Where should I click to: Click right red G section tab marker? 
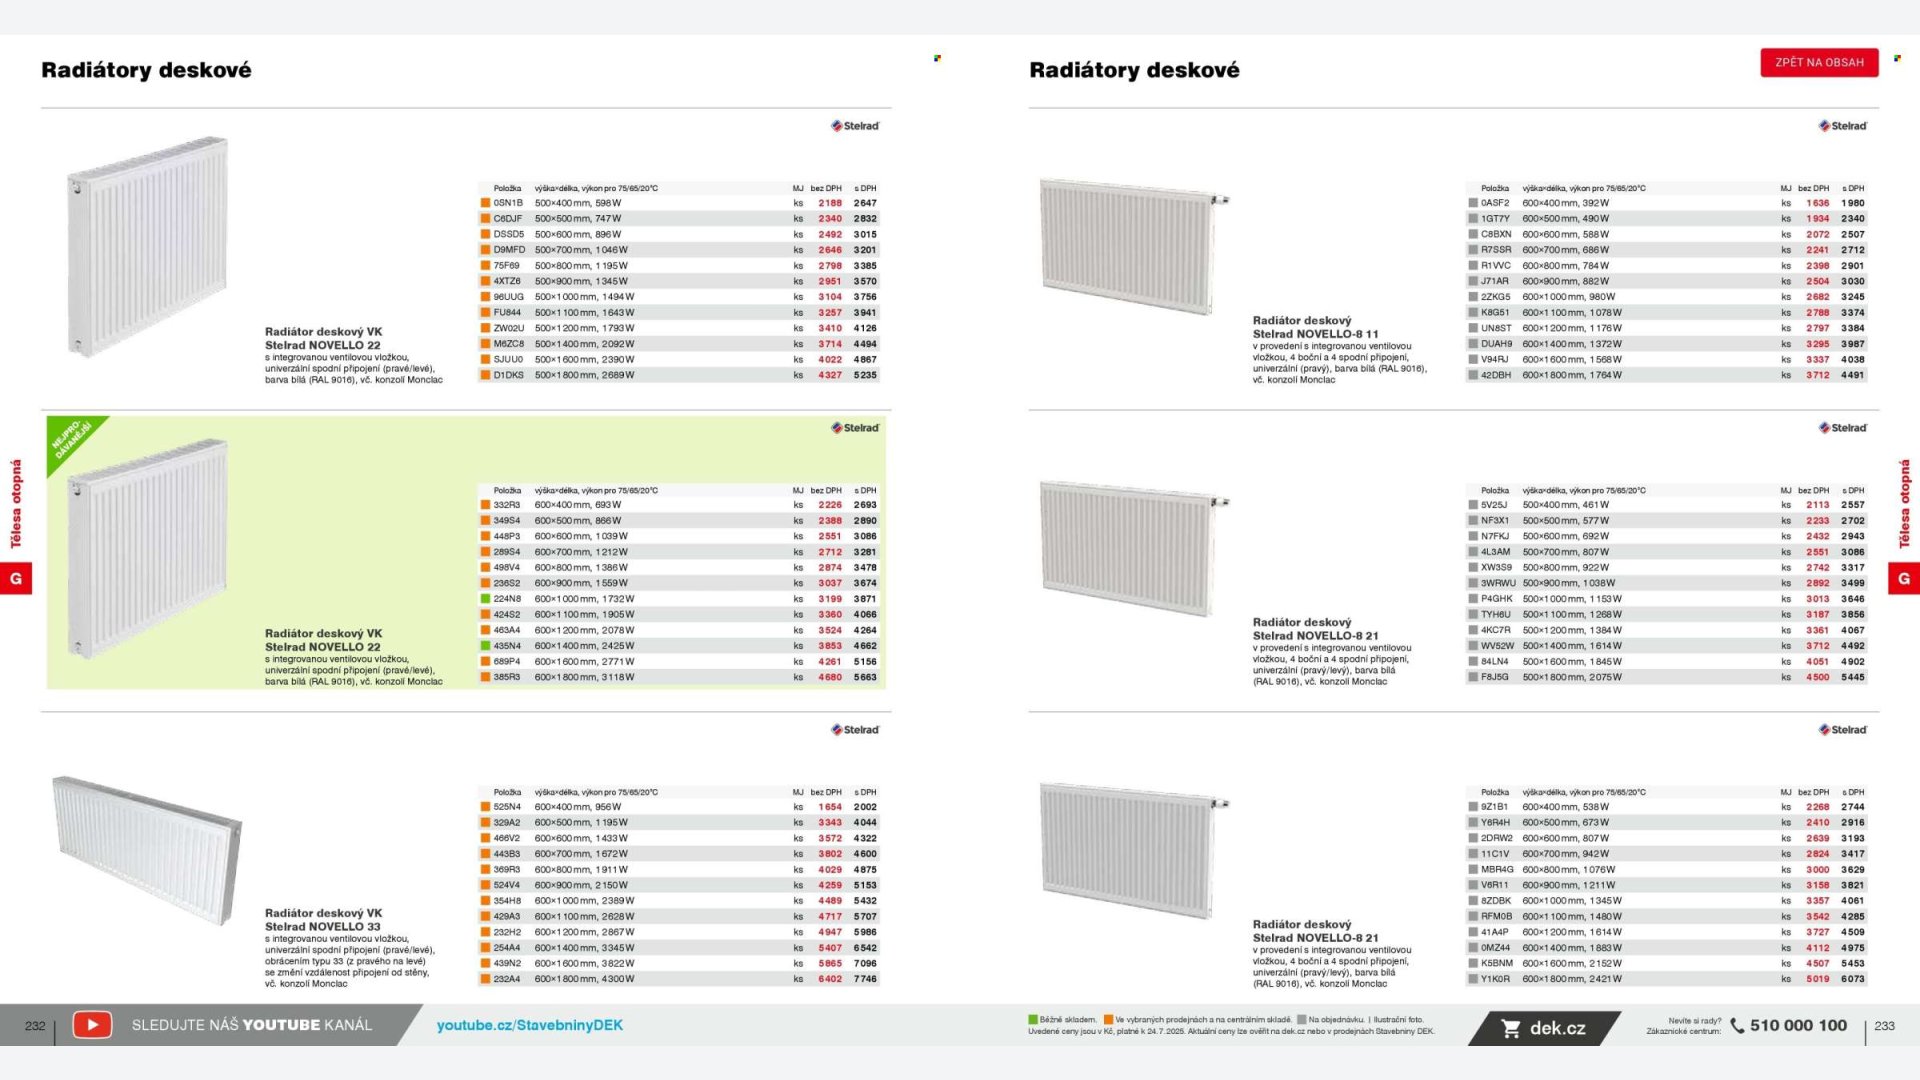pyautogui.click(x=1903, y=578)
